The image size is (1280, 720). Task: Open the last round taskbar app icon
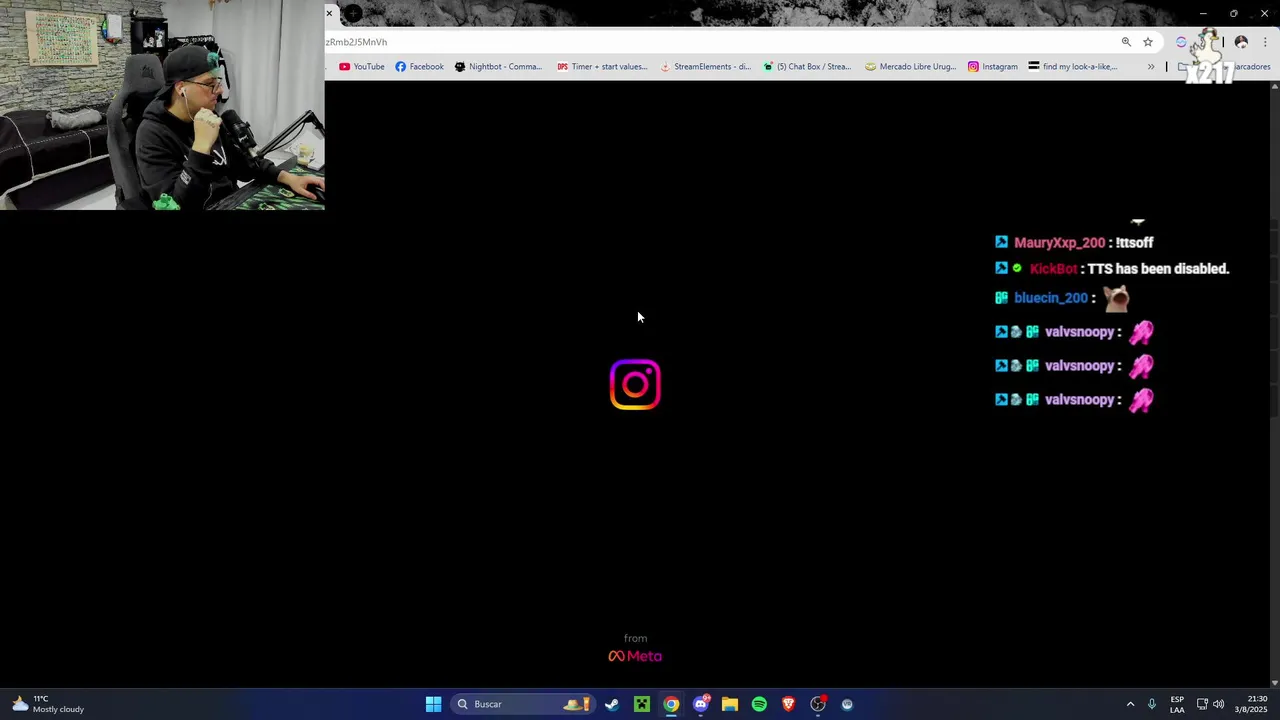pos(847,704)
